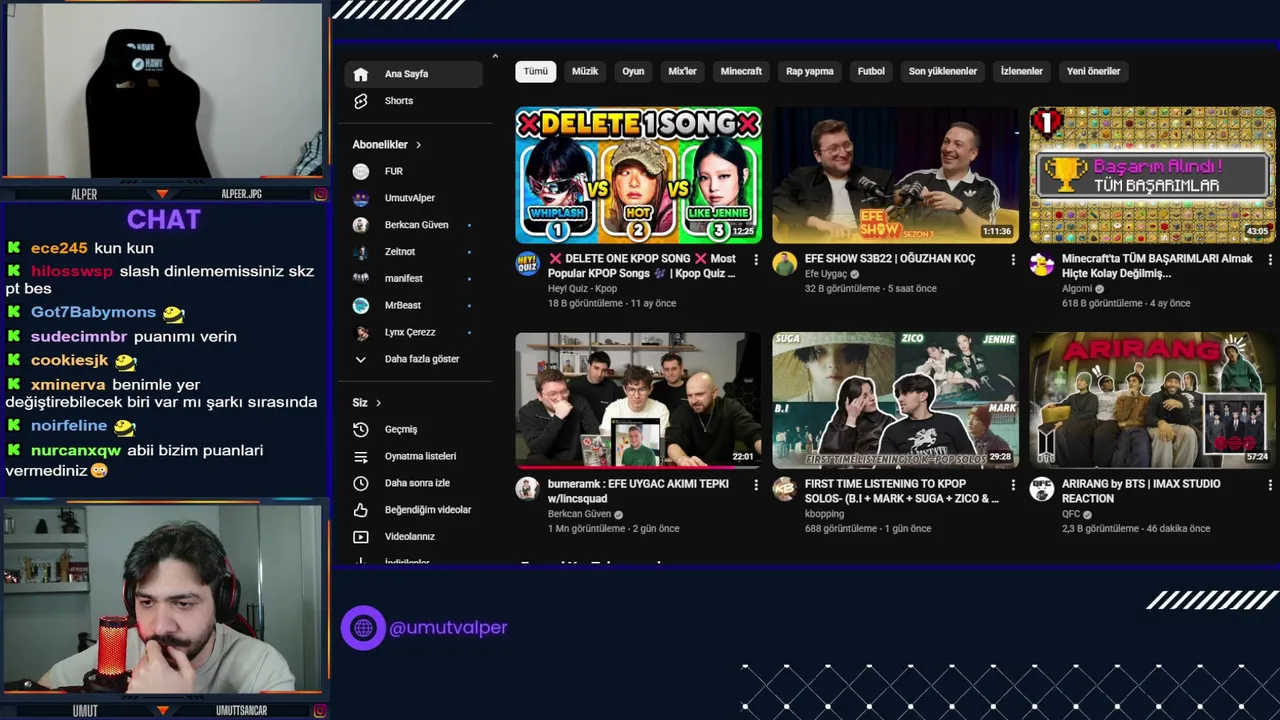
Task: Click chat username hilosswsp
Action: click(72, 271)
